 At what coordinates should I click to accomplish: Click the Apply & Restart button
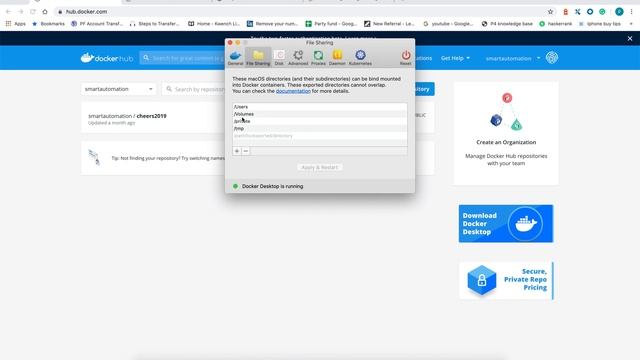point(320,167)
